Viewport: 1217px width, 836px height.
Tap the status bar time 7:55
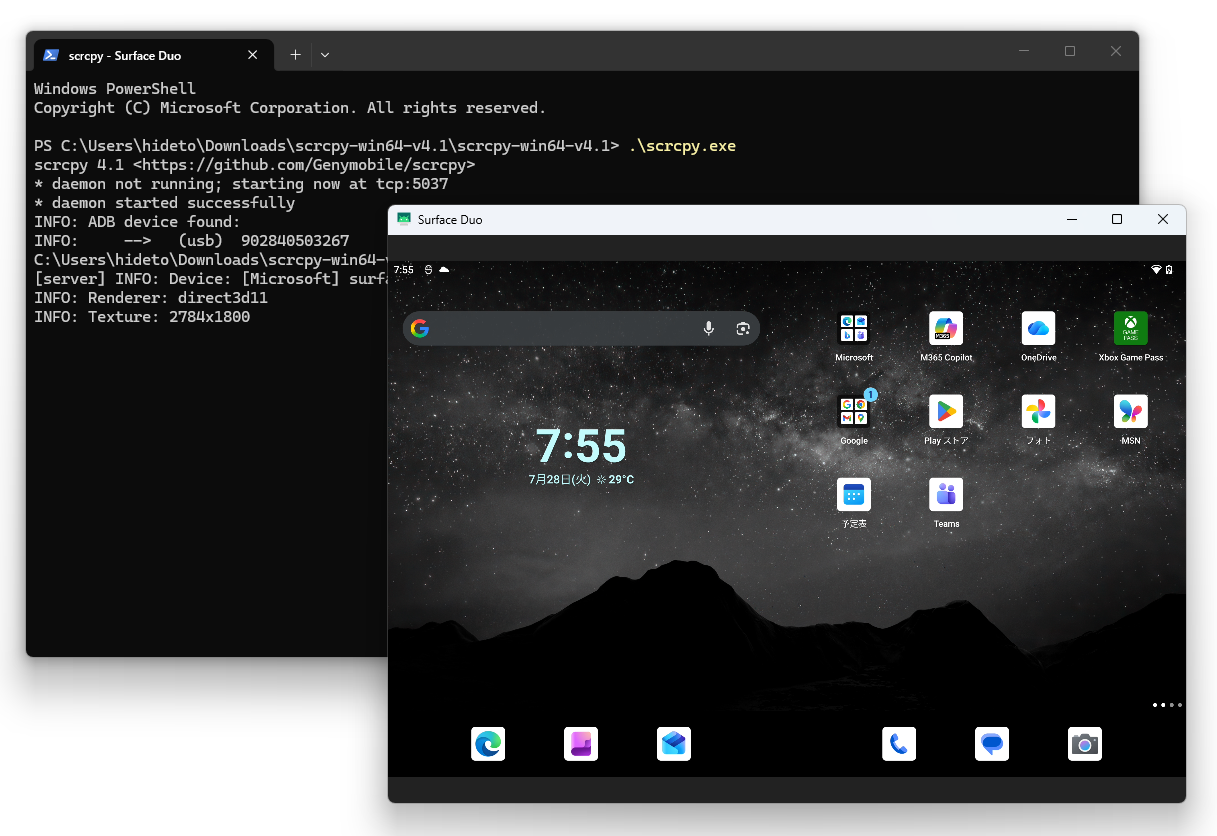404,270
